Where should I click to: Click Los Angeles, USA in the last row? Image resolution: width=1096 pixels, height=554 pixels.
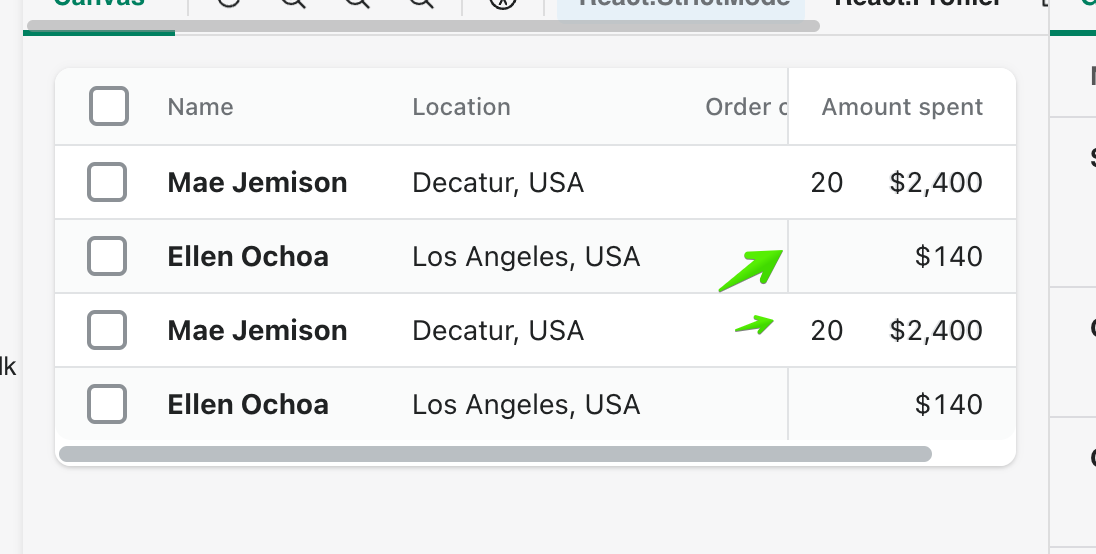526,405
